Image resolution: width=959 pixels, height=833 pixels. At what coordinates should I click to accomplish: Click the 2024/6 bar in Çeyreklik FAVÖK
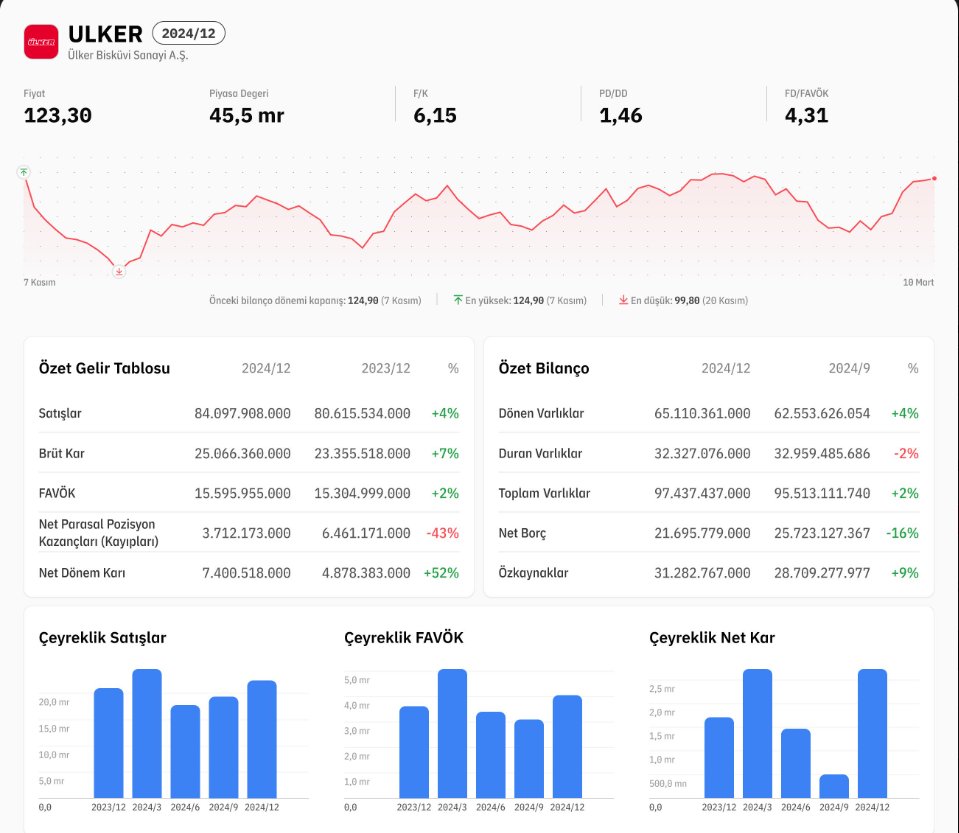tap(491, 755)
